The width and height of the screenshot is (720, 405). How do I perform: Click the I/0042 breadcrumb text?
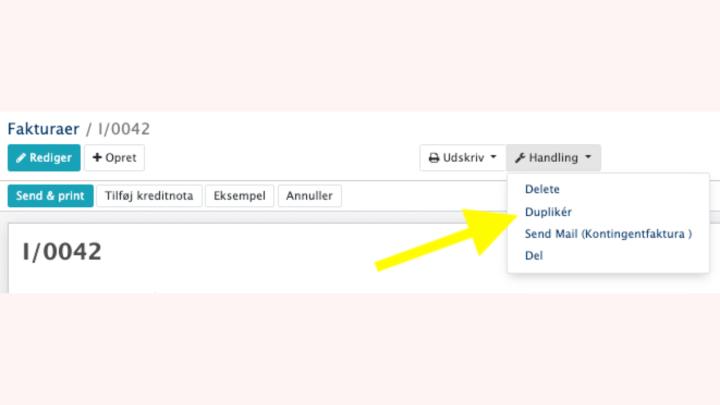coord(124,129)
